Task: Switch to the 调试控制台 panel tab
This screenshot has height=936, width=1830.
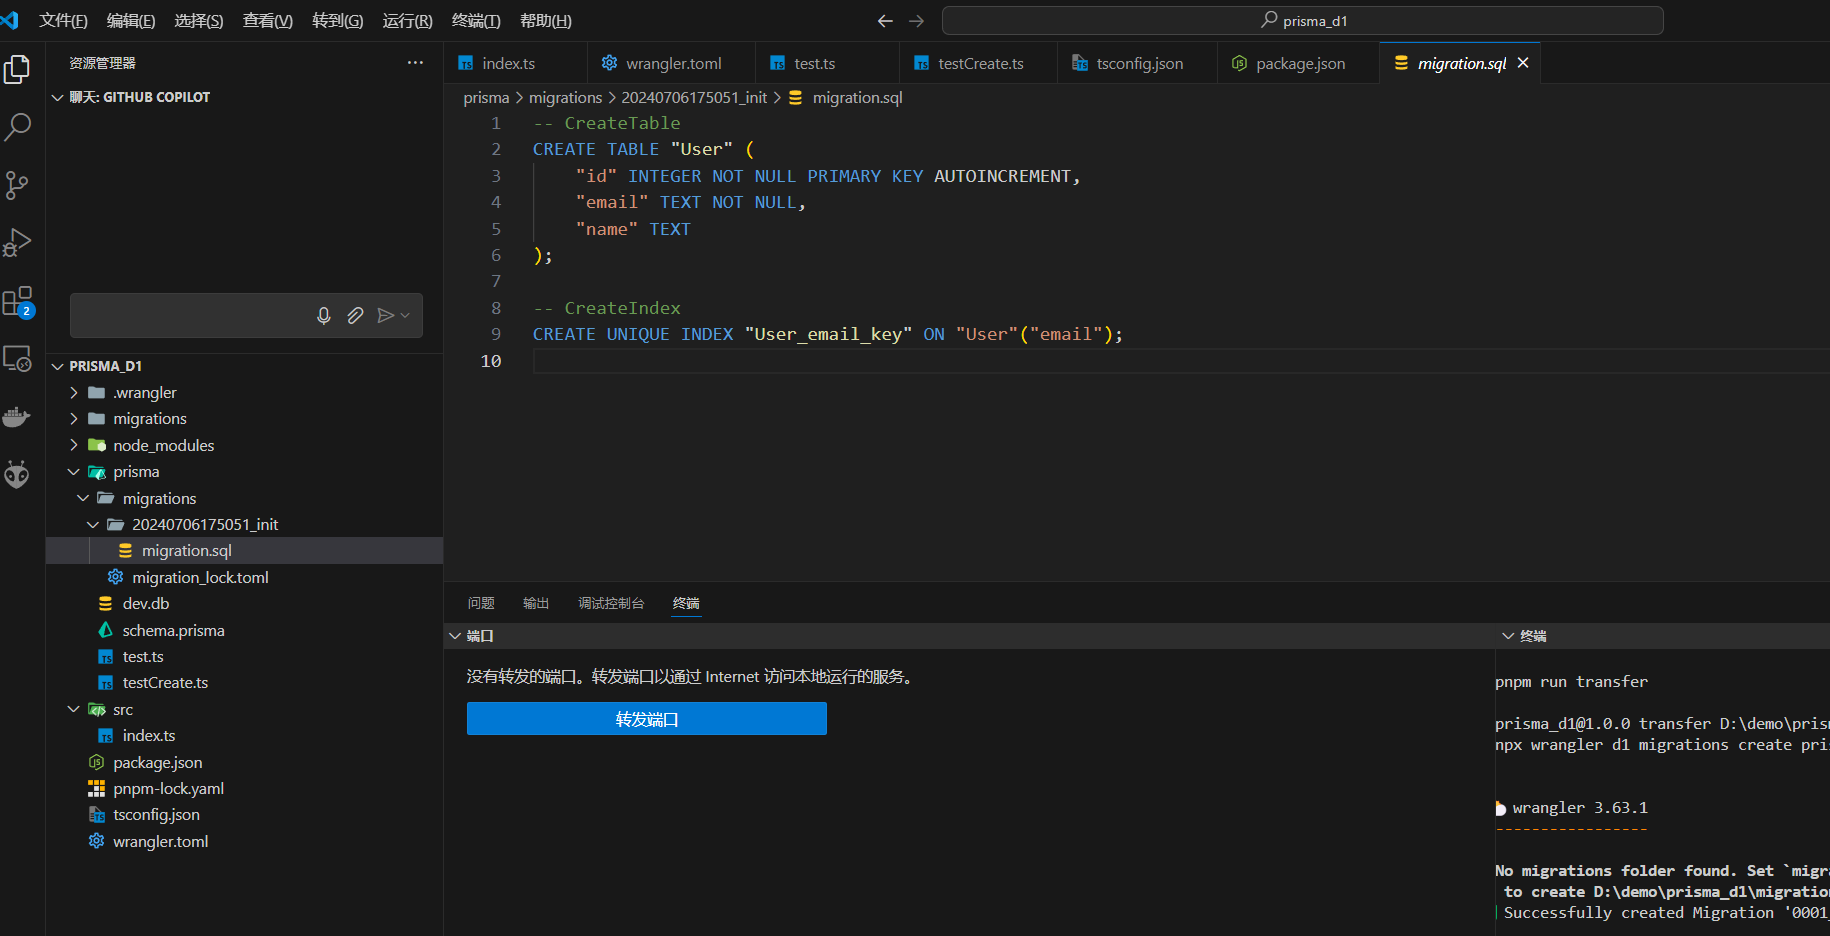Action: [611, 603]
